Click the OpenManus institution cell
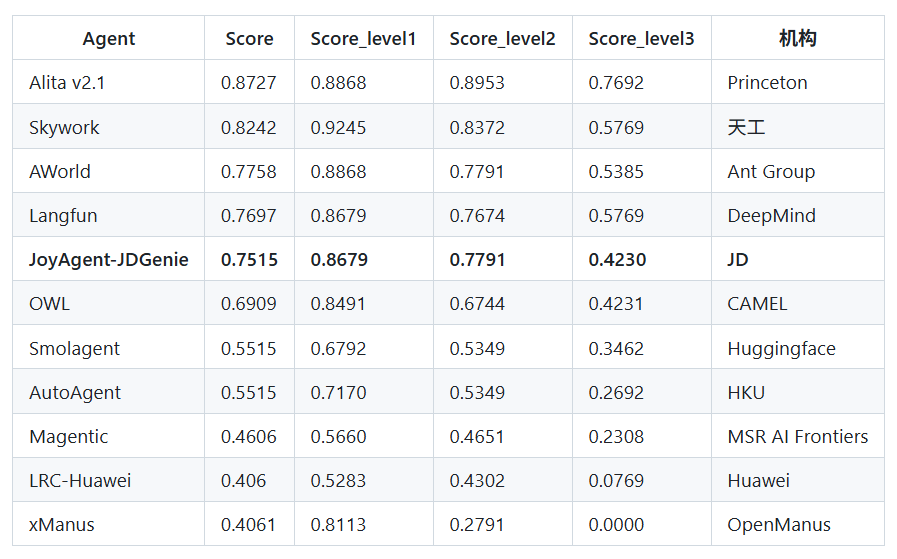This screenshot has width=897, height=559. coord(797,524)
